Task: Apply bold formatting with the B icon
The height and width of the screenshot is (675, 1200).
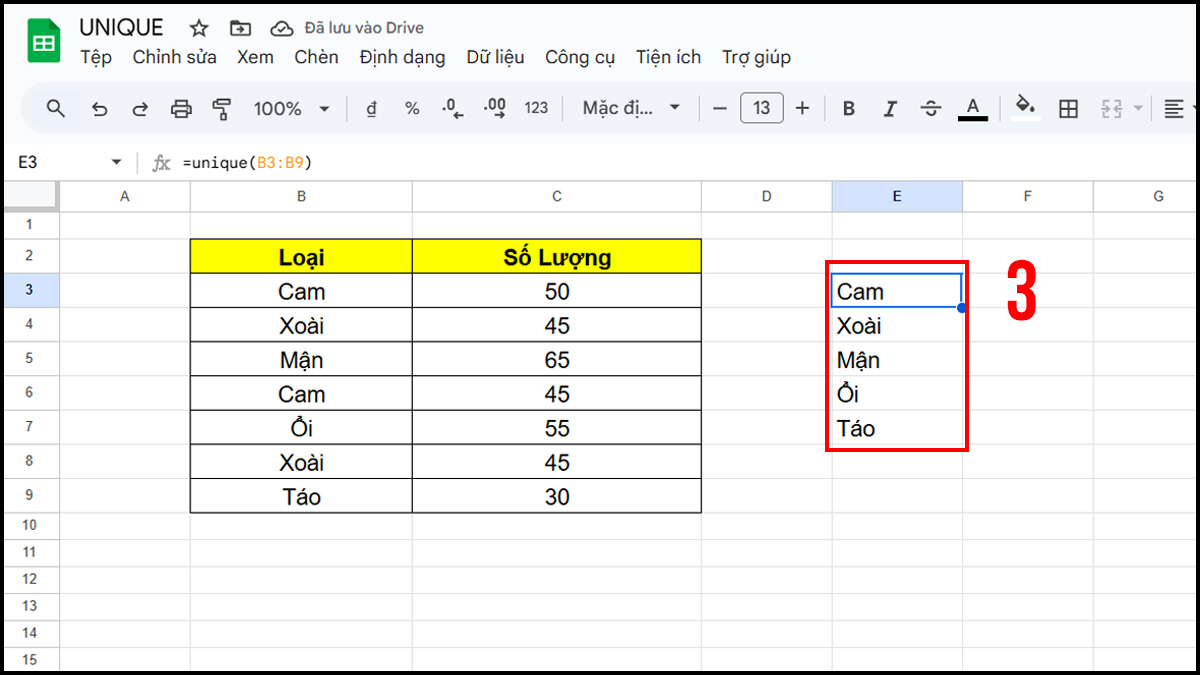Action: [x=848, y=108]
